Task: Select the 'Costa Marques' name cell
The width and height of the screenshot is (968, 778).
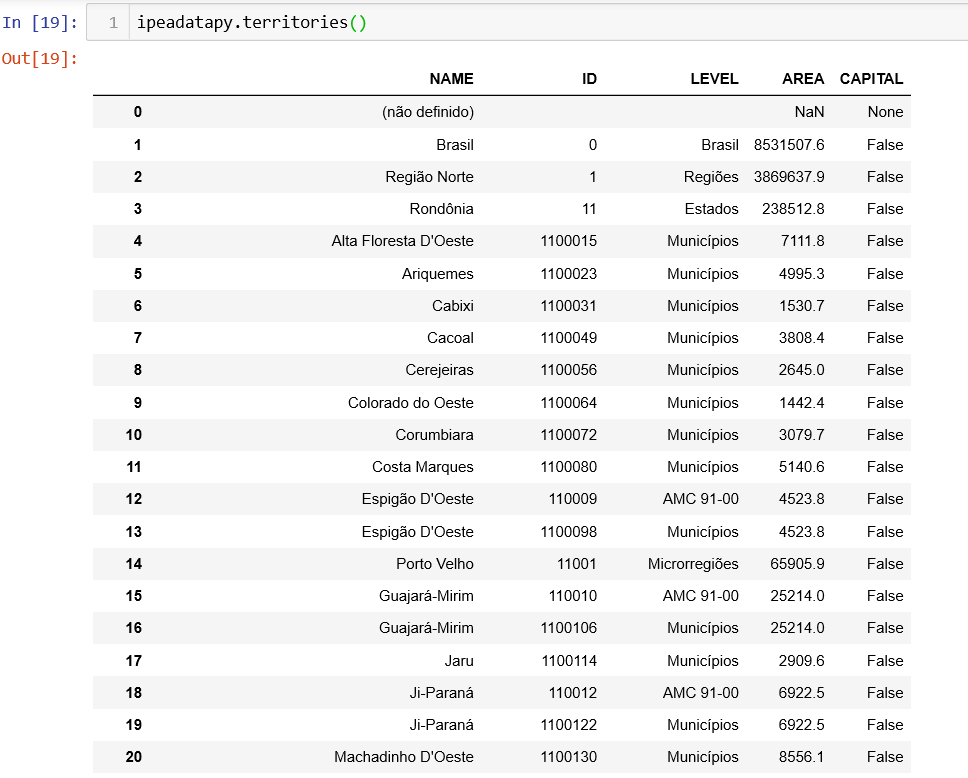Action: click(x=422, y=467)
